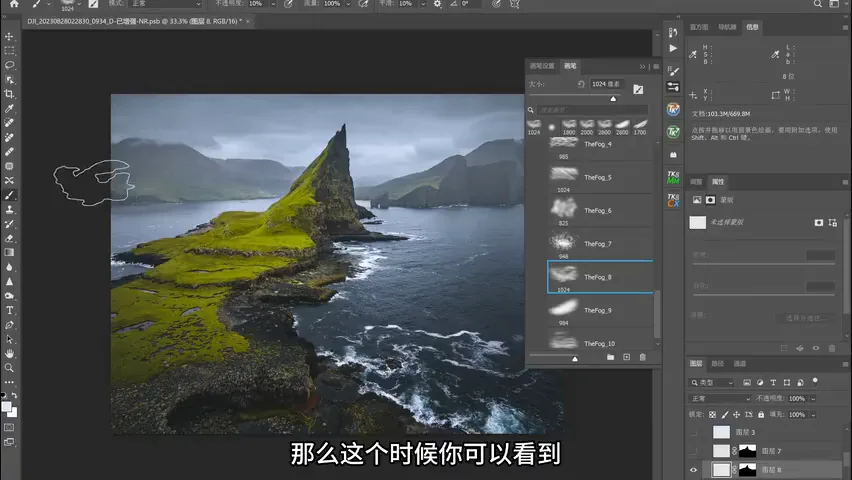The image size is (852, 480).
Task: Switch to 属性 properties tab
Action: pos(718,182)
